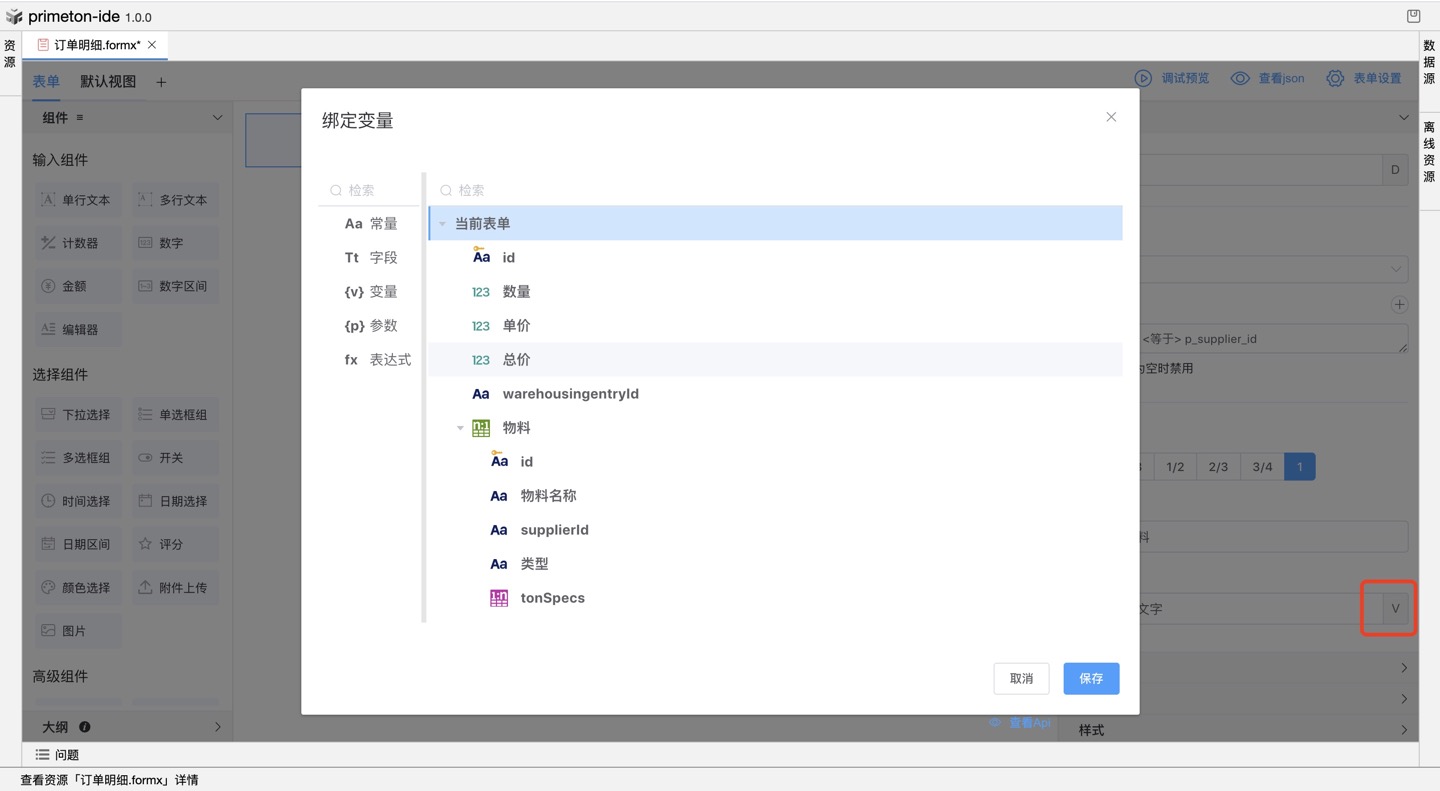The image size is (1440, 791).
Task: Choose the 表达式 category
Action: pyautogui.click(x=377, y=360)
